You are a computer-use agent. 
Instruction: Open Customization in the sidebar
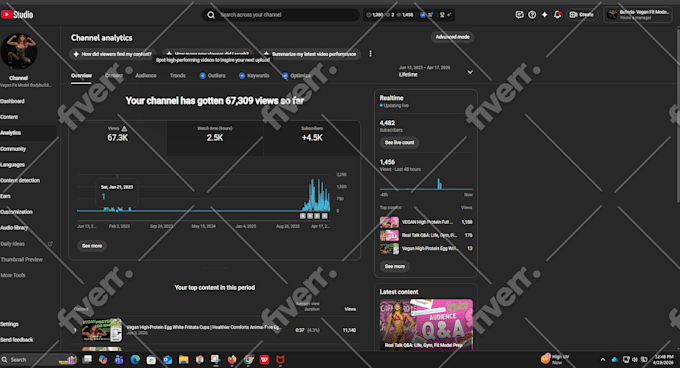[16, 212]
